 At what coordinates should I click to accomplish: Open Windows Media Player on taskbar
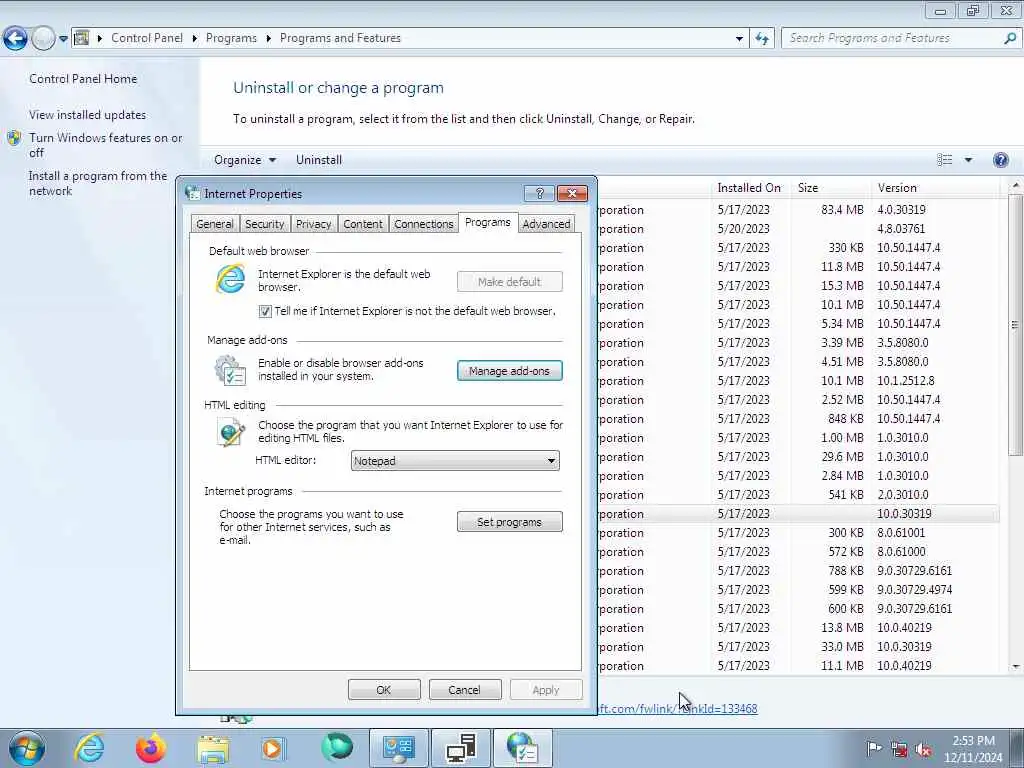tap(273, 748)
